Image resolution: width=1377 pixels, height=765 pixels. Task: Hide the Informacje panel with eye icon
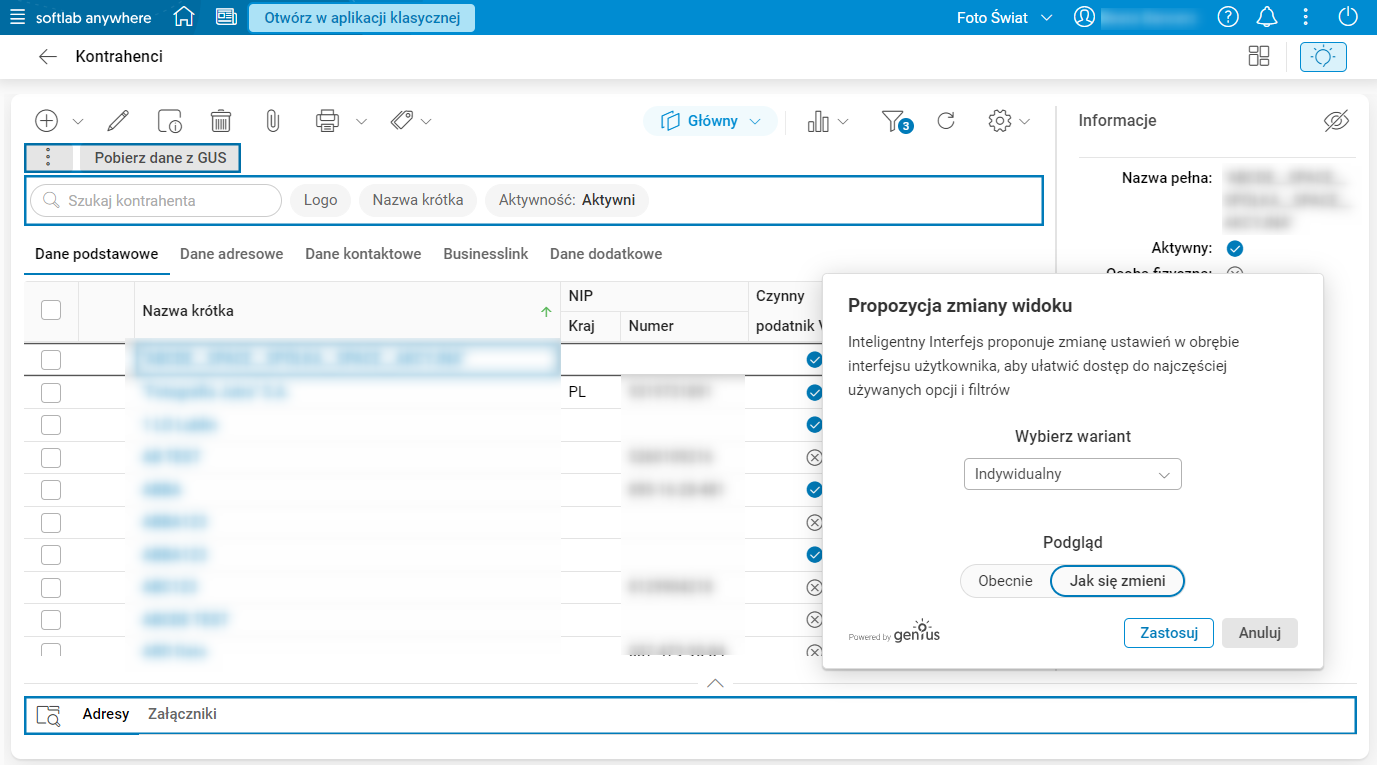[1337, 121]
